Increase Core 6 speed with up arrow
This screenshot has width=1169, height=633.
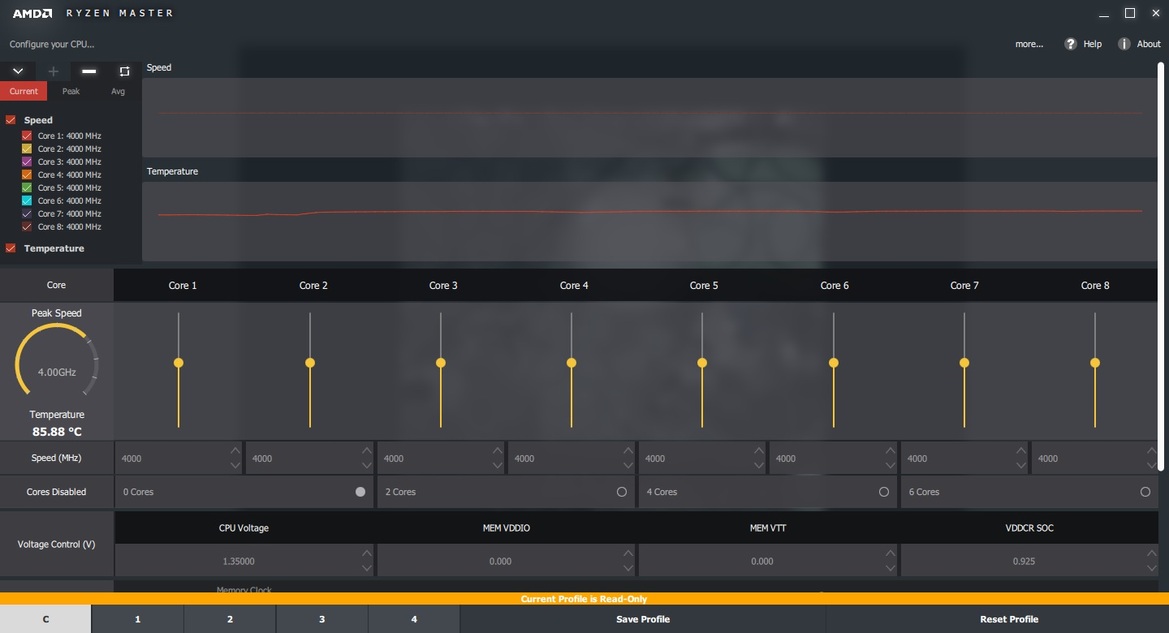click(890, 450)
